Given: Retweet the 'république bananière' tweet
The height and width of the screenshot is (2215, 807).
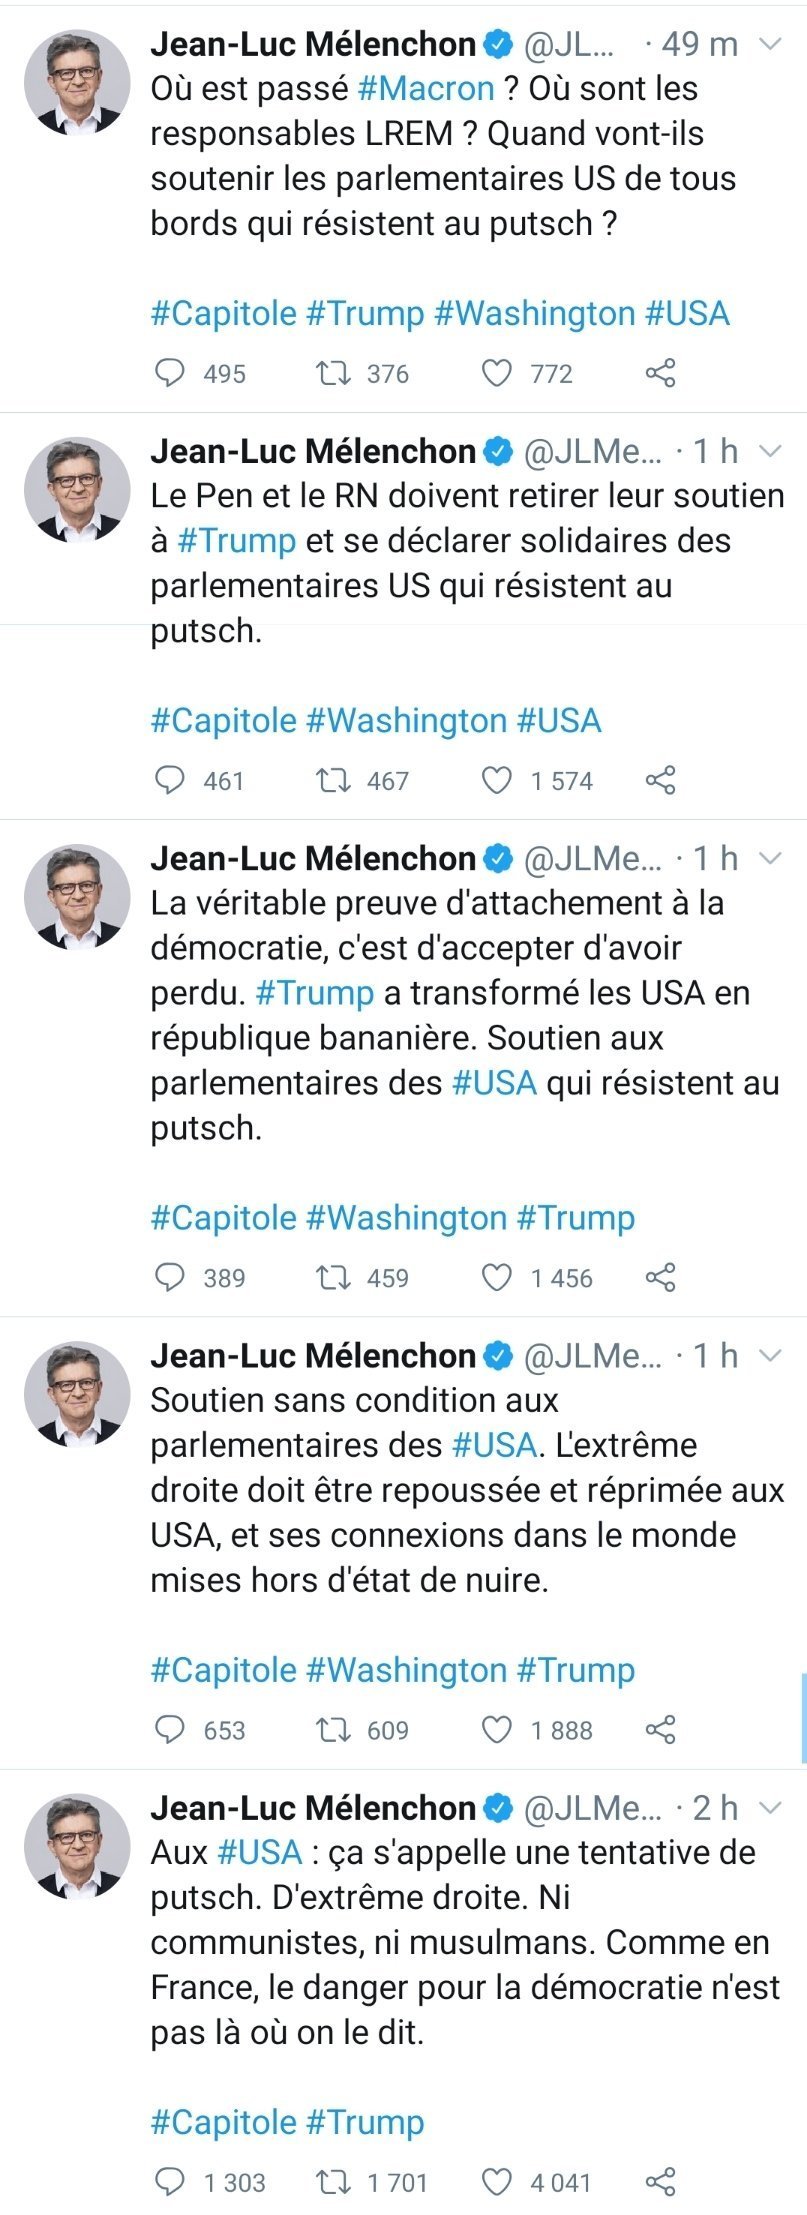Looking at the screenshot, I should pos(332,1277).
